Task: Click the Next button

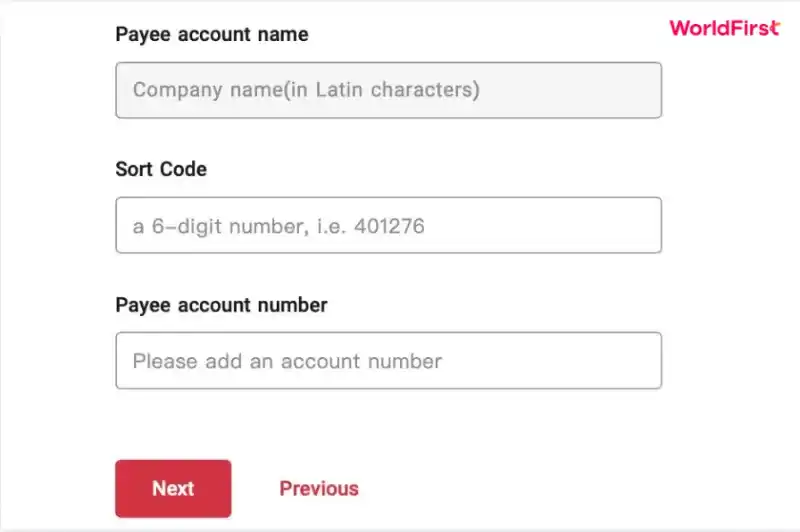Action: pyautogui.click(x=173, y=489)
